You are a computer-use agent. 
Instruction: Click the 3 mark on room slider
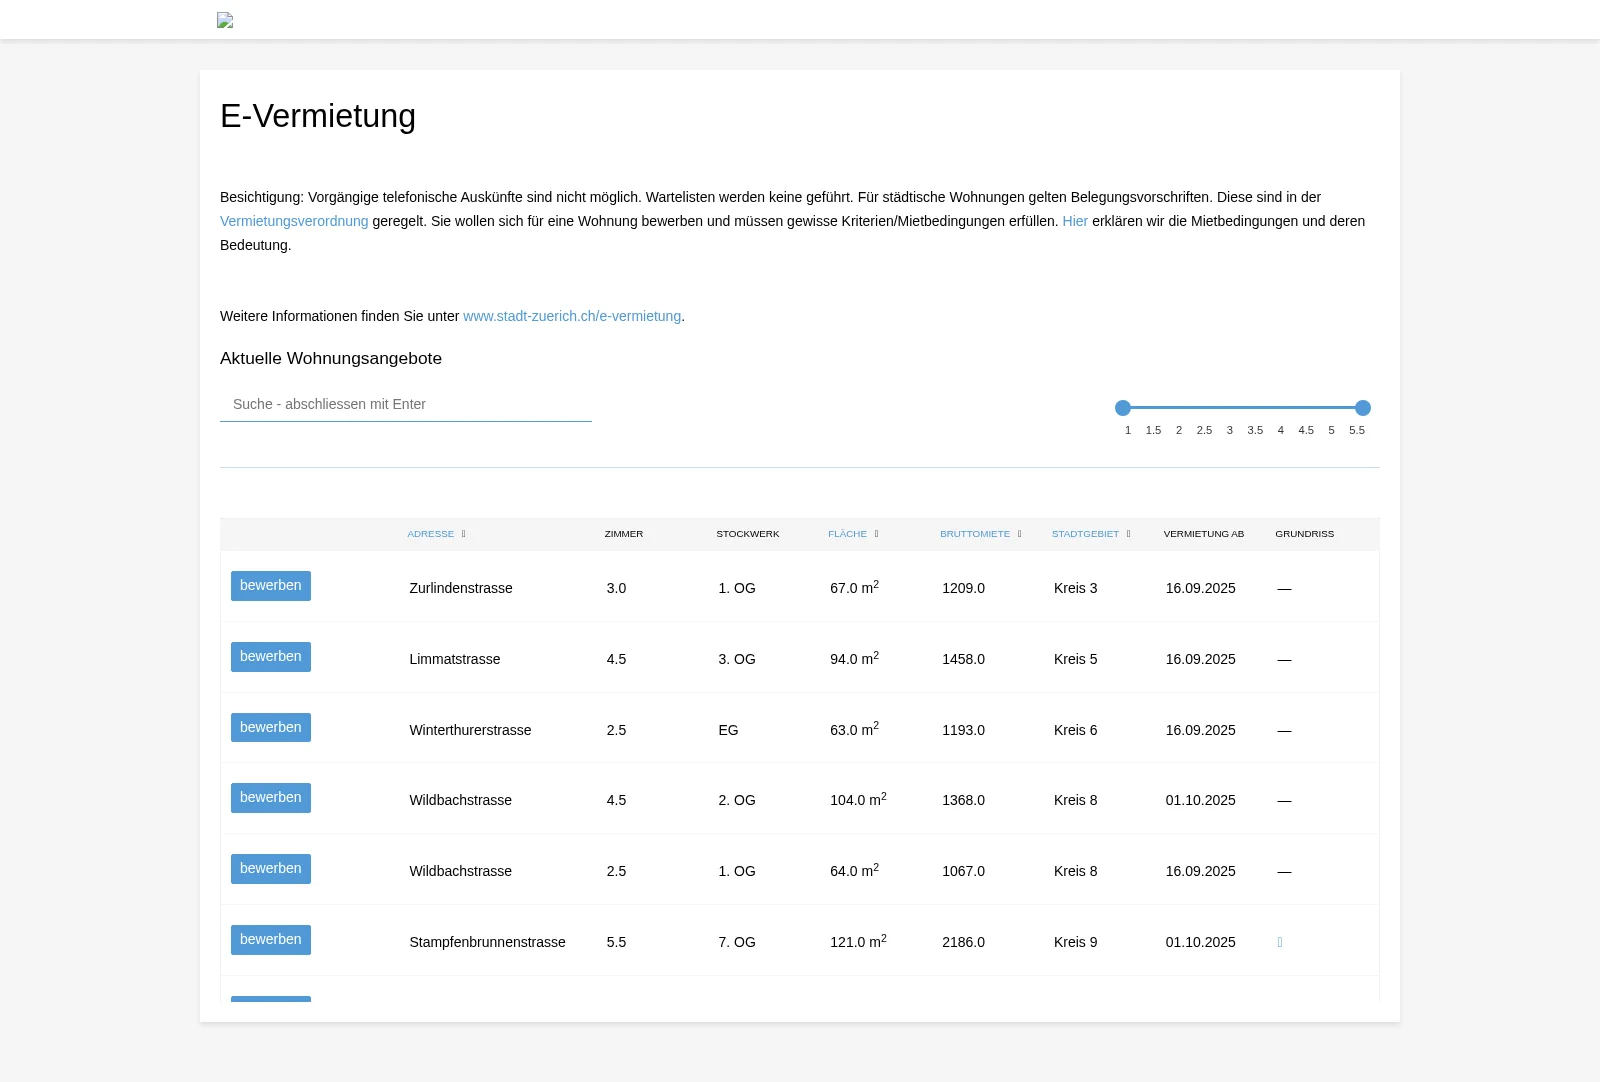tap(1230, 430)
